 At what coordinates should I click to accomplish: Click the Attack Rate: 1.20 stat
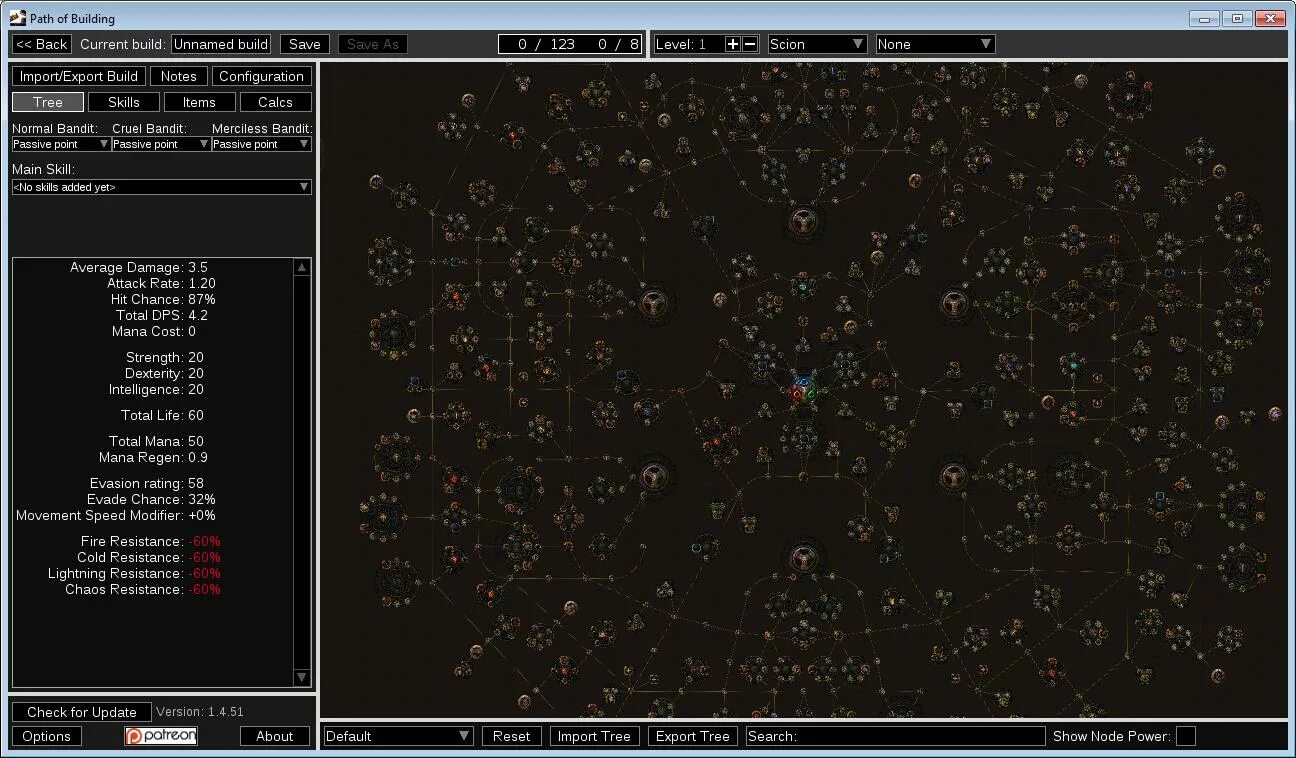[x=161, y=283]
